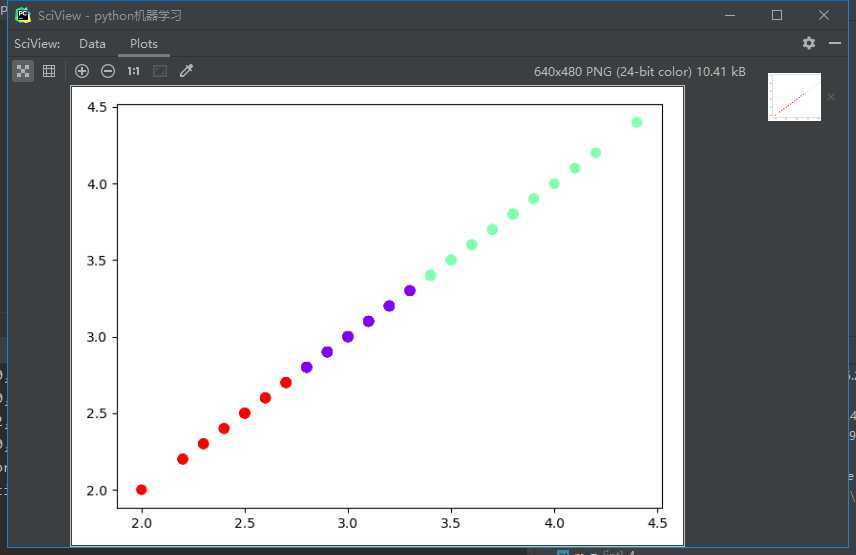Click the x-axis label 3.5

point(450,523)
